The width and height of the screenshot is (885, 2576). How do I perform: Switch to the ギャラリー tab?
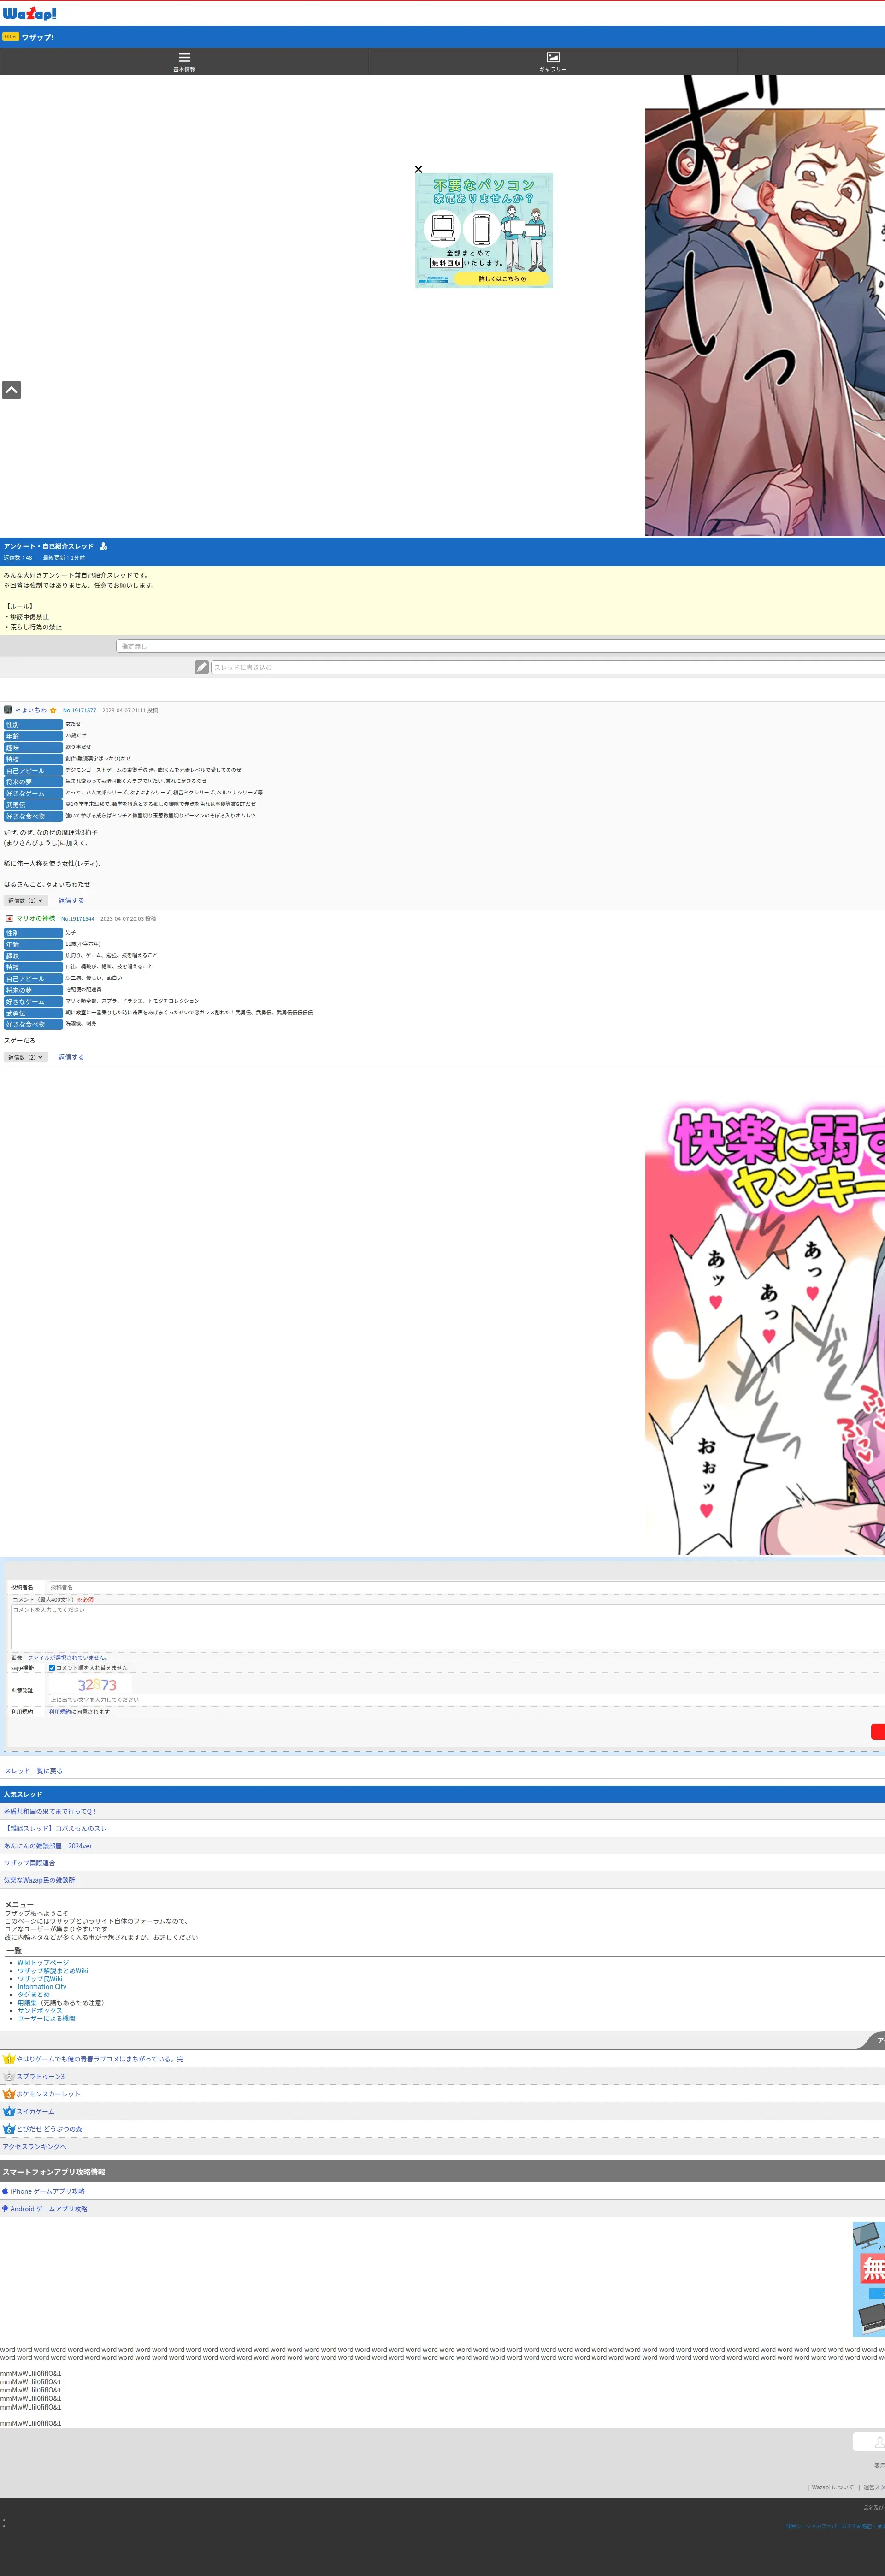(x=553, y=61)
